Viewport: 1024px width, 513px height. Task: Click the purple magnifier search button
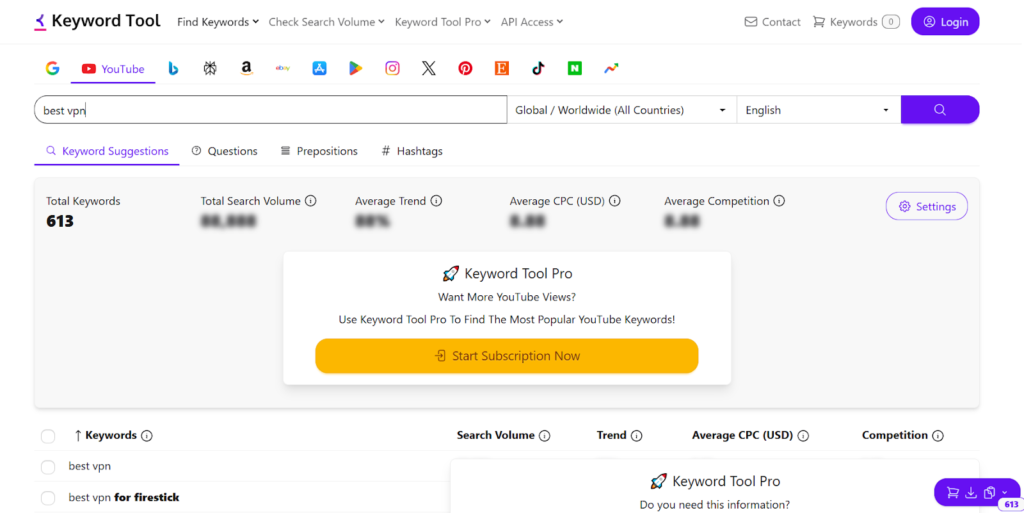(x=939, y=110)
